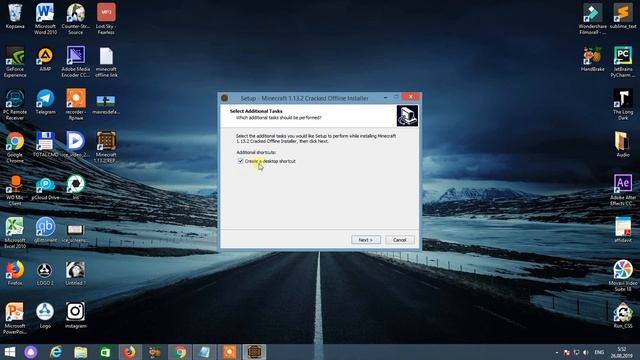This screenshot has height=360, width=640.
Task: Open Microsoft PowerPoint desktop shortcut
Action: (x=15, y=318)
